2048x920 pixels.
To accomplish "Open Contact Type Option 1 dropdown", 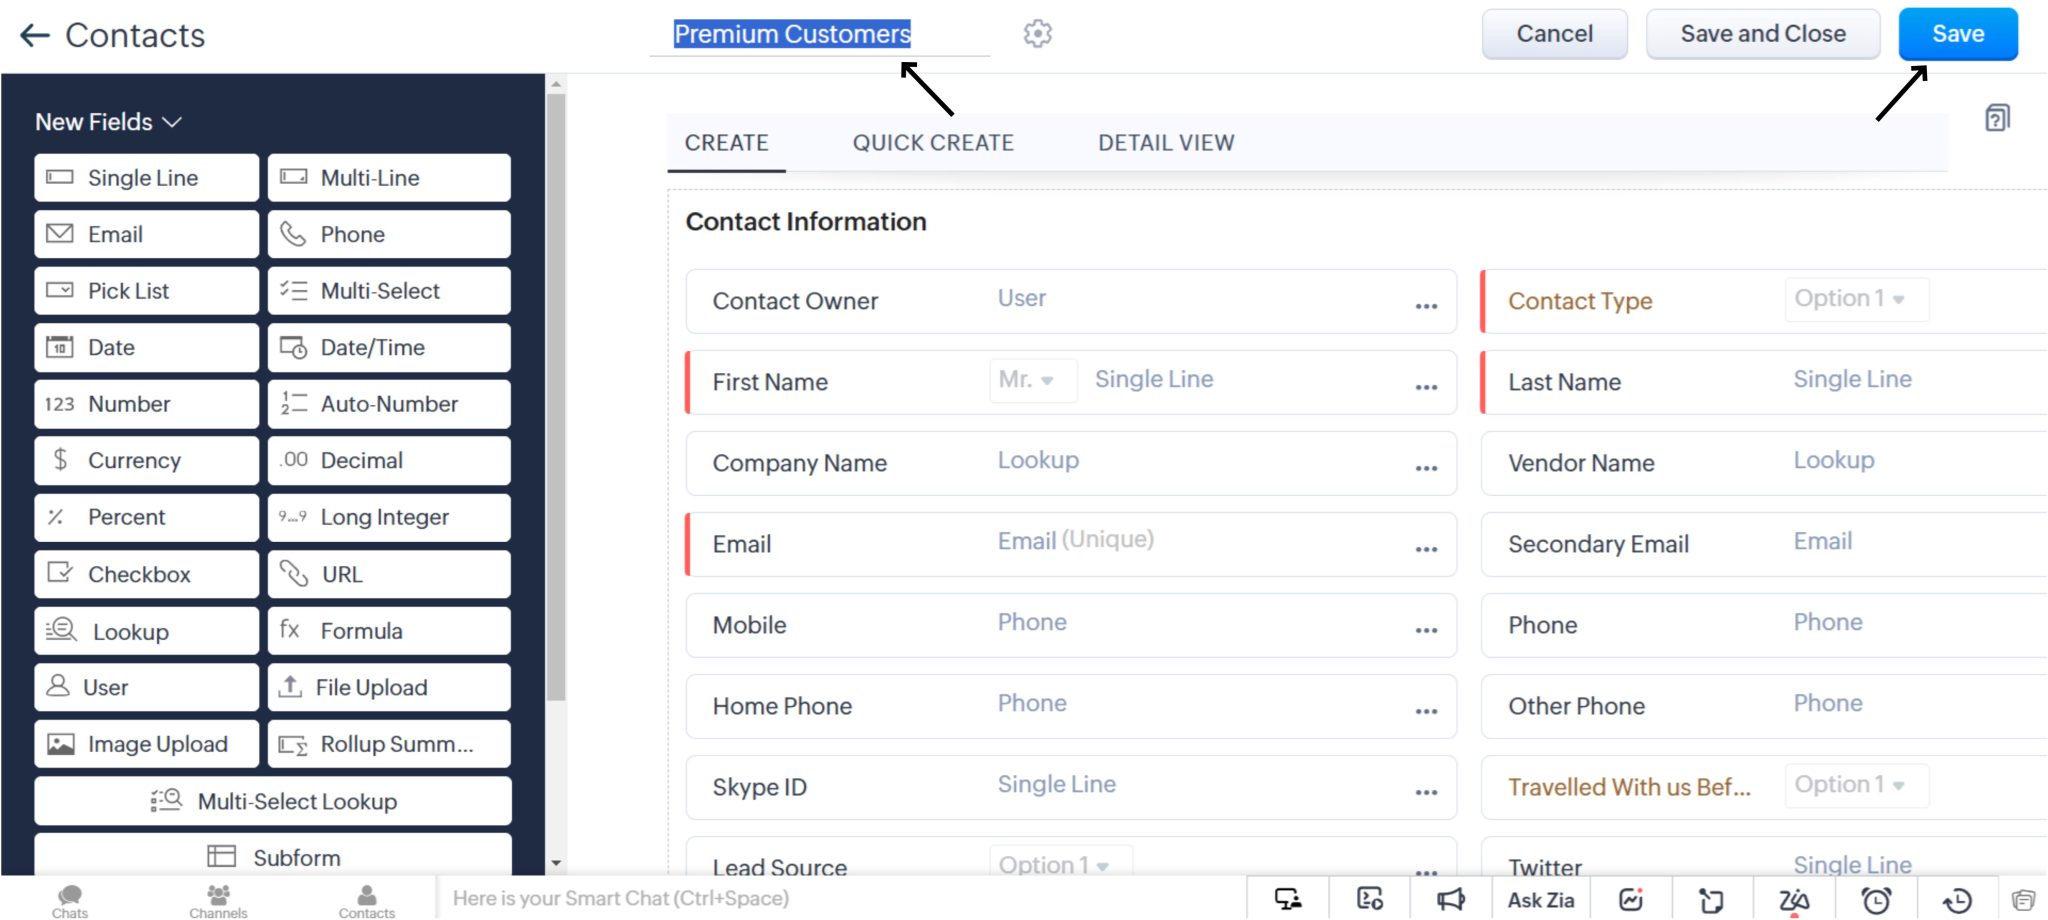I will coord(1856,299).
